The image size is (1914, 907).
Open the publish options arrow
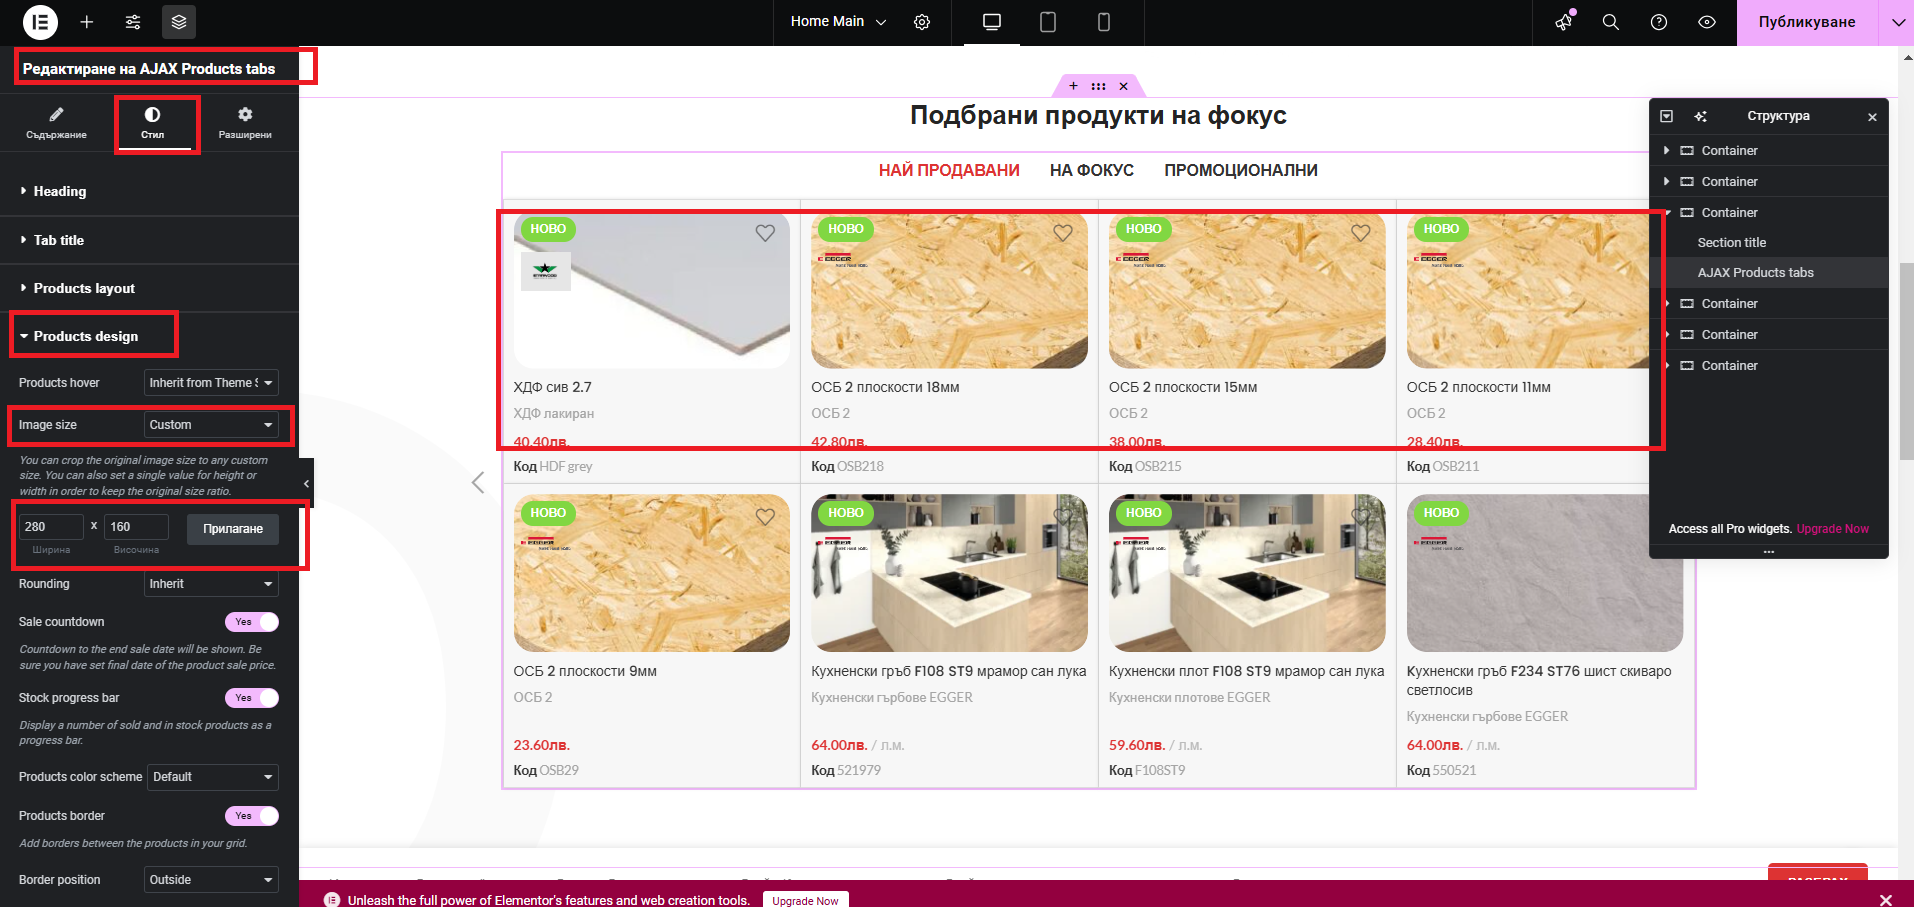[1896, 22]
